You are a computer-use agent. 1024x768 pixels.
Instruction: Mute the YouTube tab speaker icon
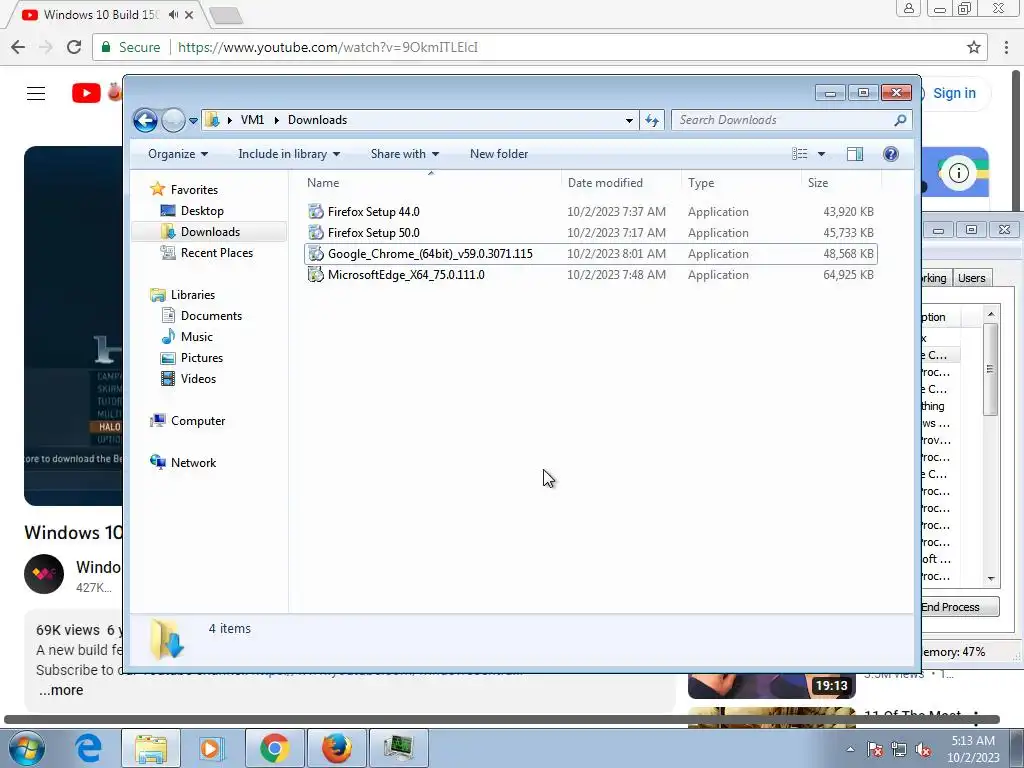tap(173, 14)
